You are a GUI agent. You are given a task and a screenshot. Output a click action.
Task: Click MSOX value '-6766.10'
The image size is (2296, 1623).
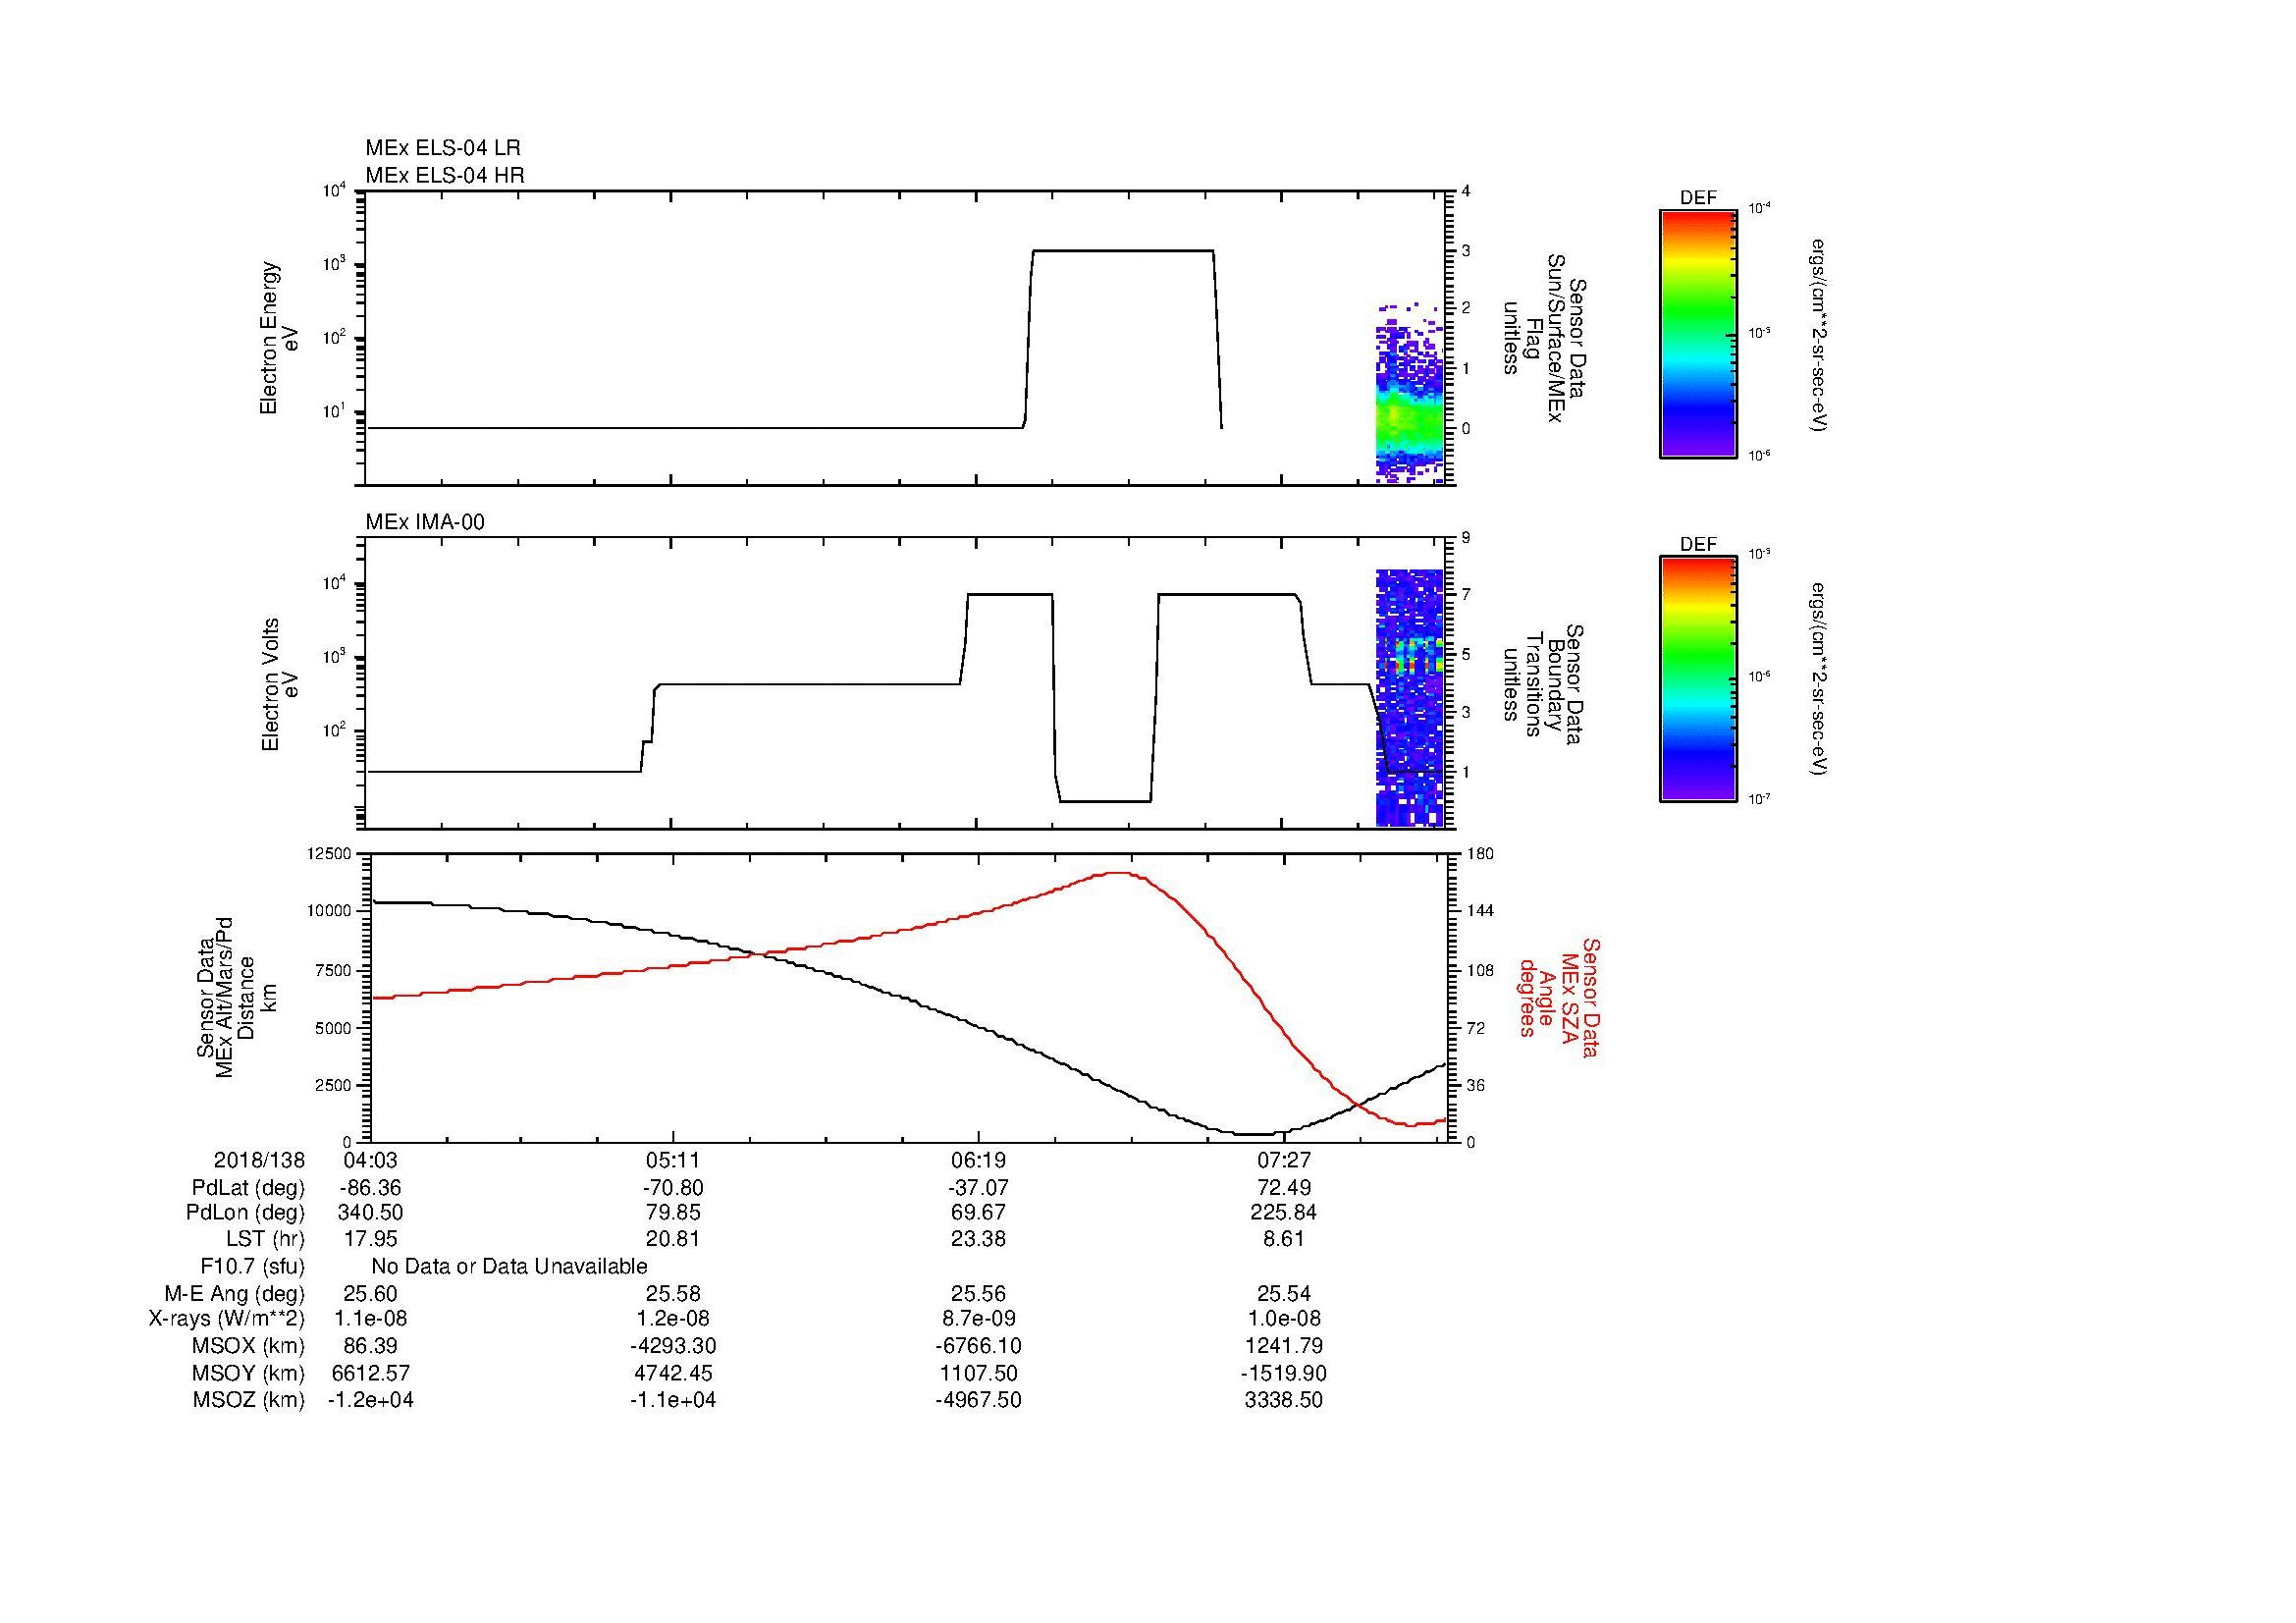pos(978,1346)
